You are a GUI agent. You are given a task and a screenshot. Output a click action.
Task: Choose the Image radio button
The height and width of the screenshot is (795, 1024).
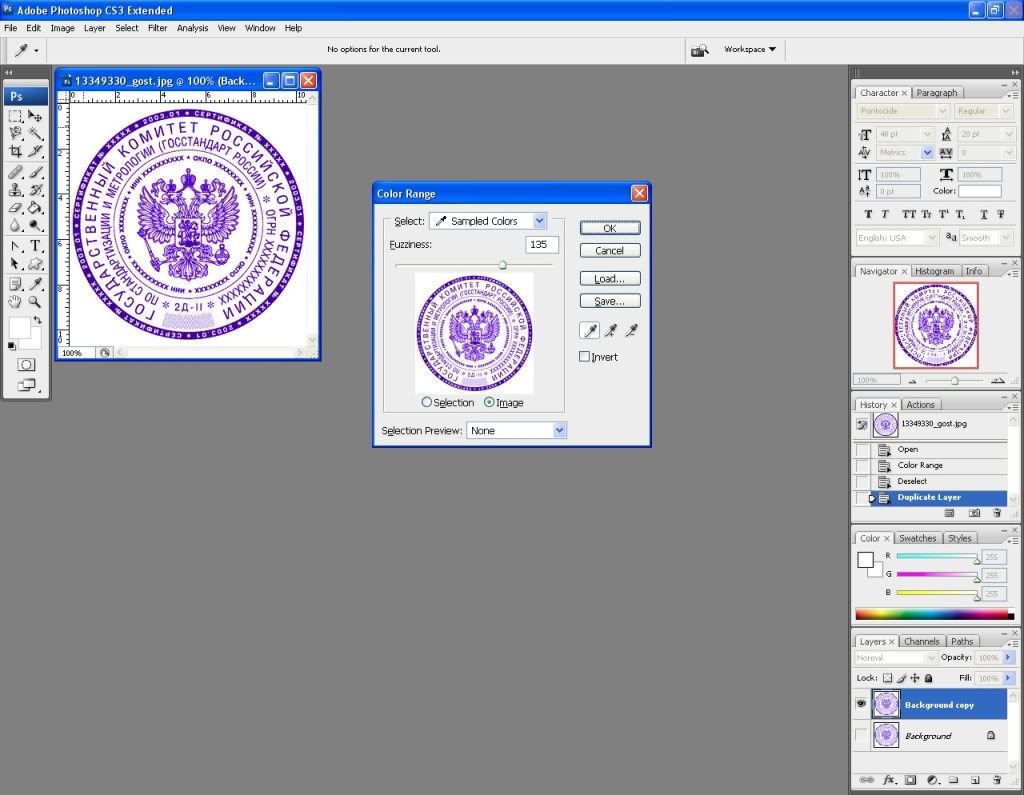pyautogui.click(x=488, y=402)
